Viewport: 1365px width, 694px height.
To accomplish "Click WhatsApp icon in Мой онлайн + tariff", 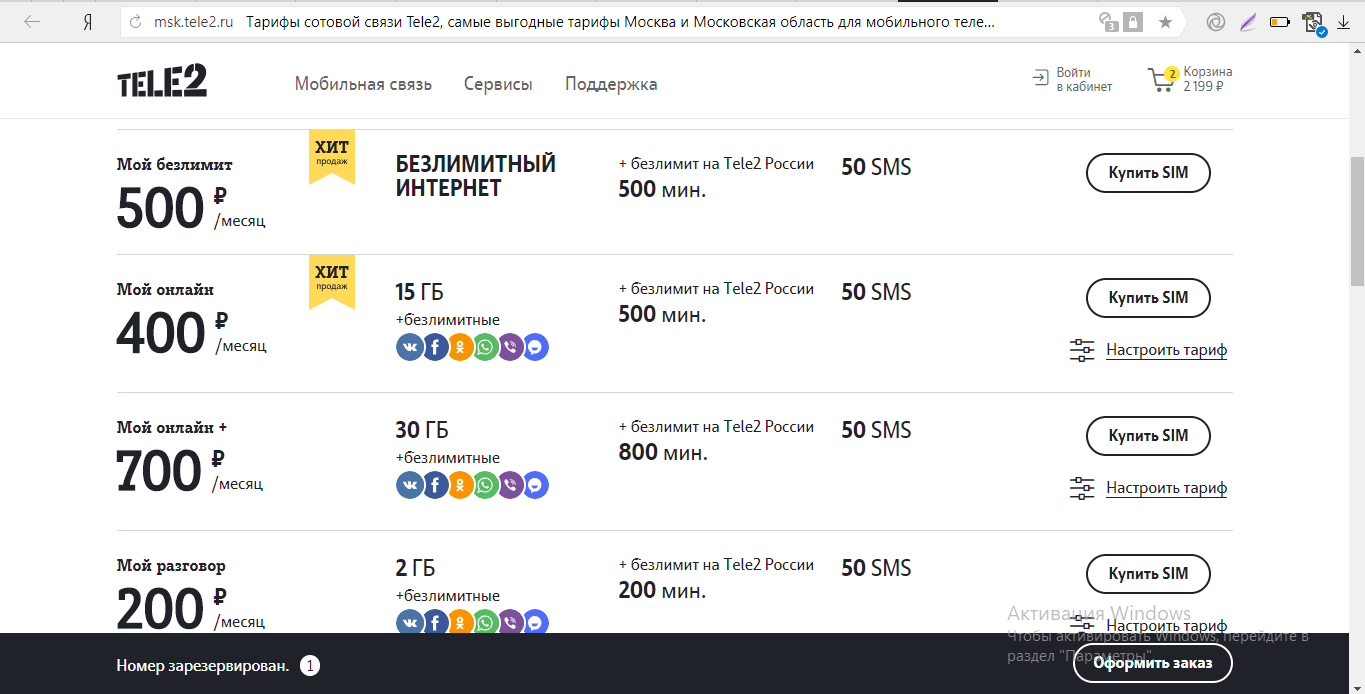I will tap(485, 485).
